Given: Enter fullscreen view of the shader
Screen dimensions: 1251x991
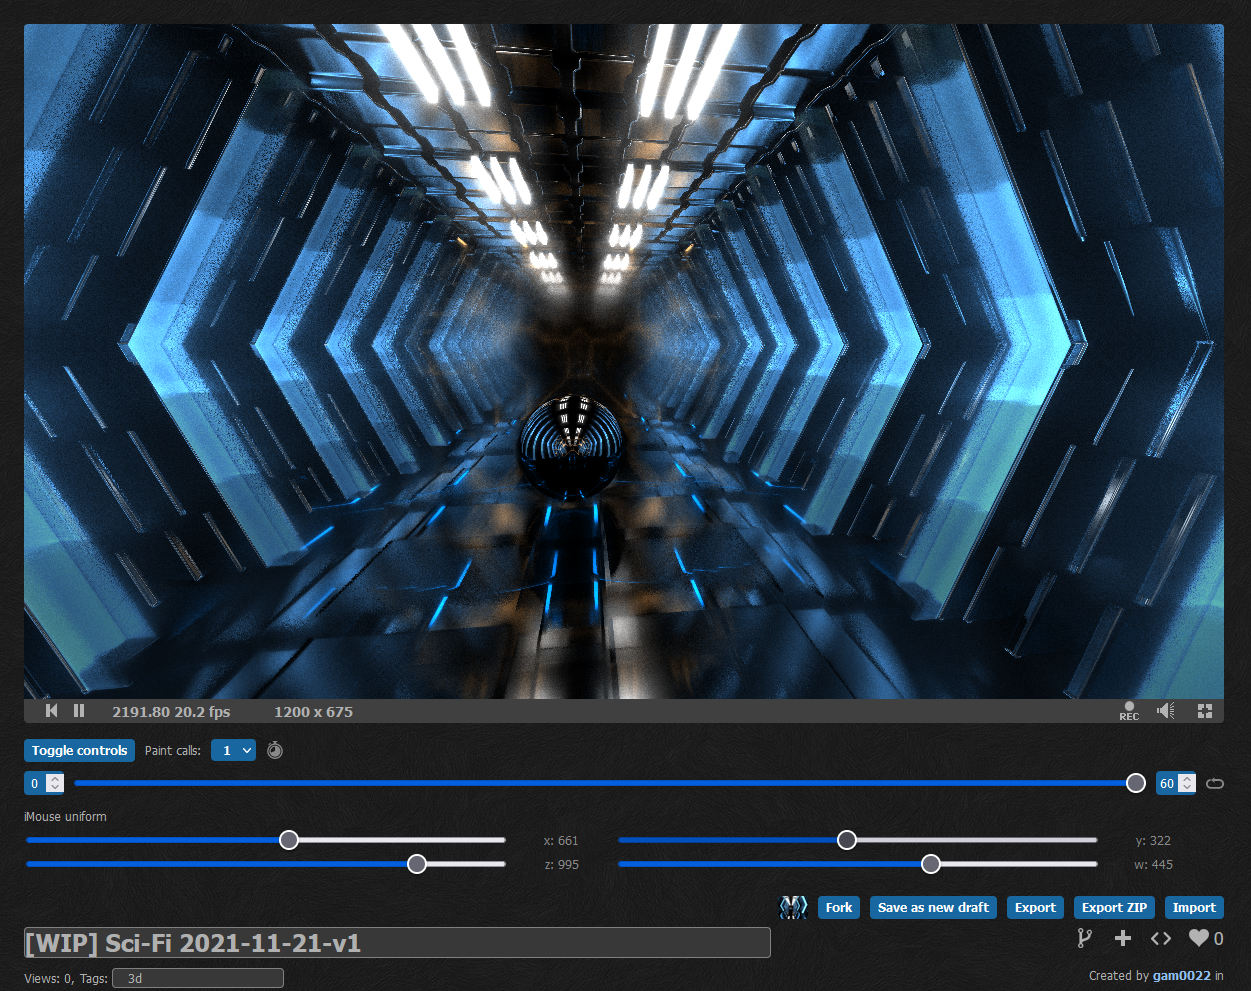Looking at the screenshot, I should coord(1205,711).
